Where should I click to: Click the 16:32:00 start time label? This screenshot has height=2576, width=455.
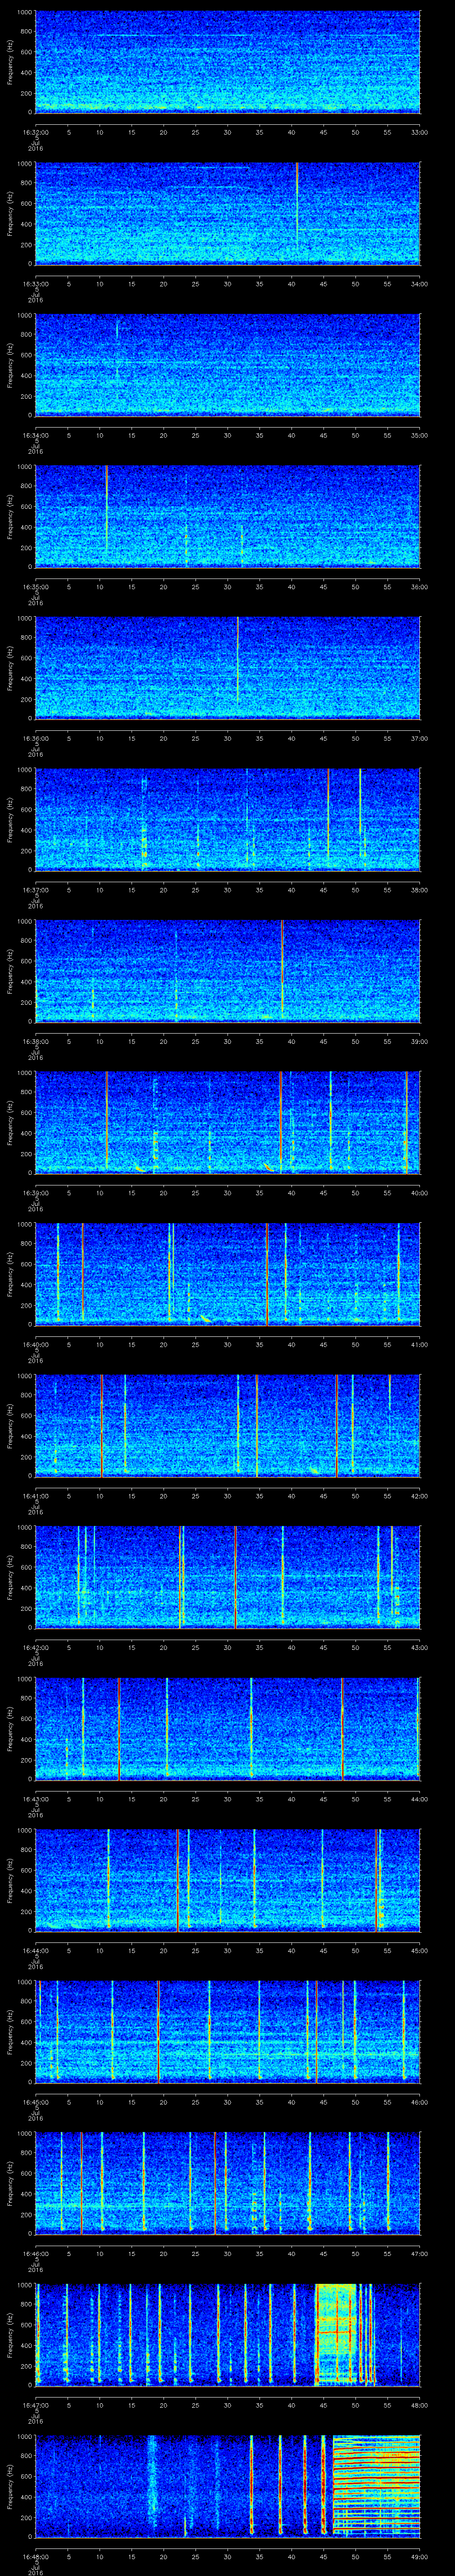click(35, 132)
